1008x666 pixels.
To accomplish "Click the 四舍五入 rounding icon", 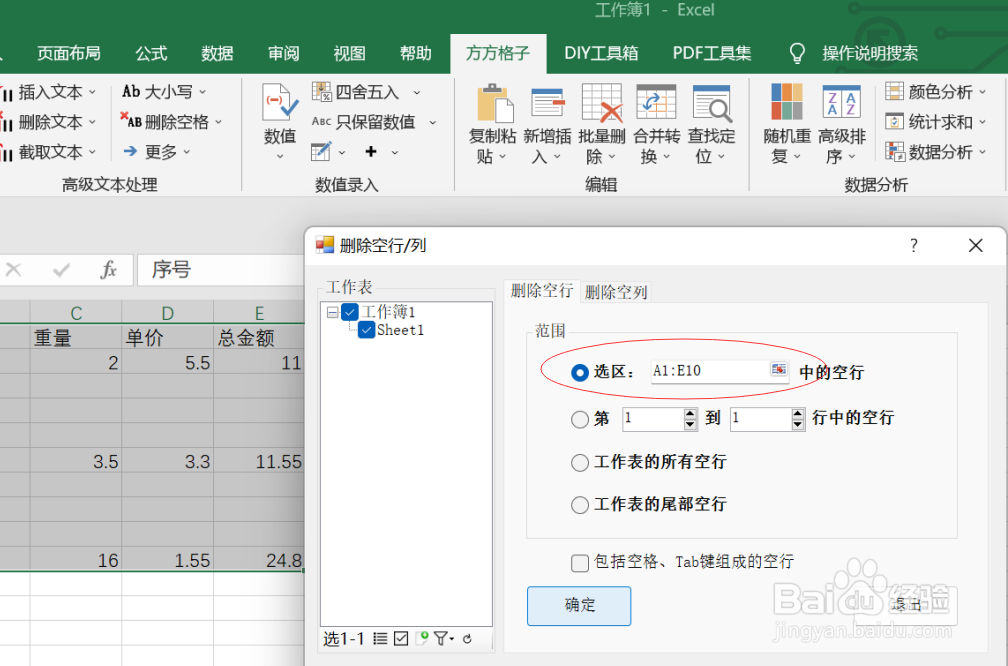I will (x=321, y=92).
